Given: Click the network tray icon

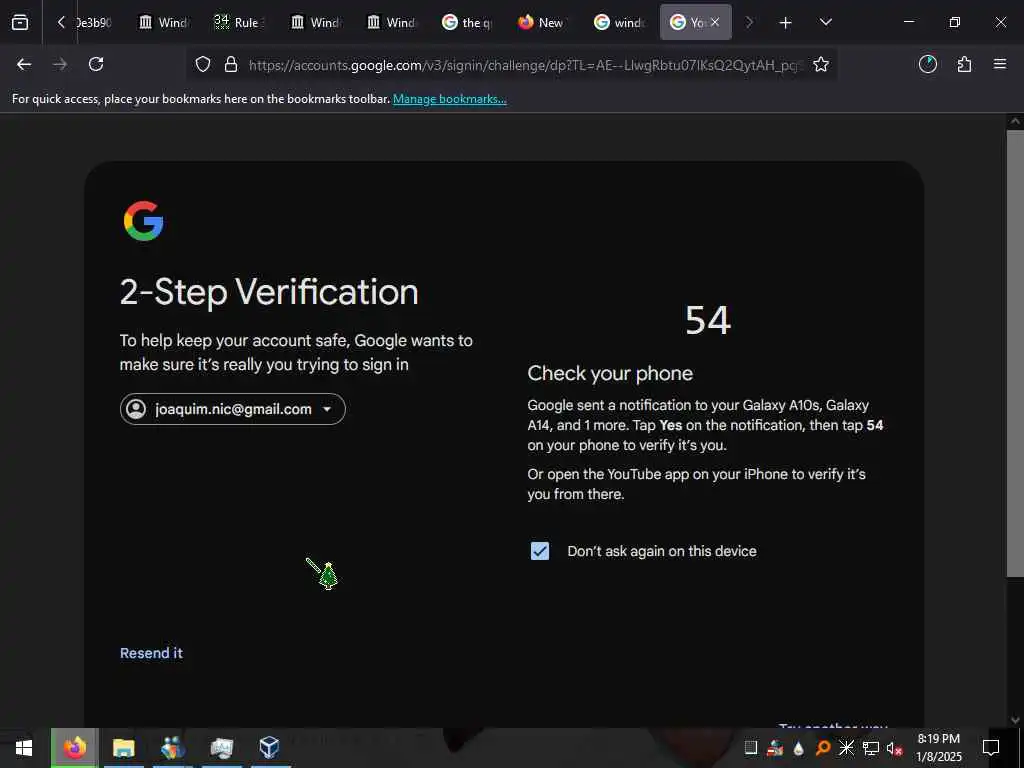Looking at the screenshot, I should 870,748.
